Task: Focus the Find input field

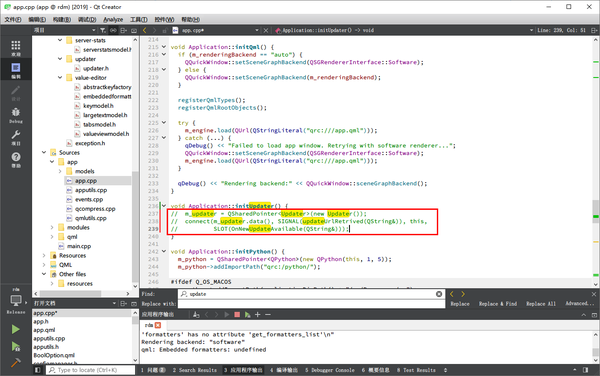Action: tap(311, 294)
